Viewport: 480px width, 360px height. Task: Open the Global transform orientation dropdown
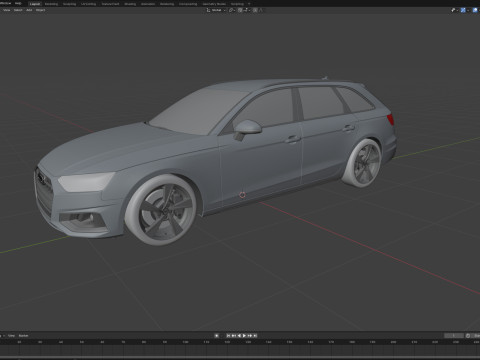click(216, 10)
